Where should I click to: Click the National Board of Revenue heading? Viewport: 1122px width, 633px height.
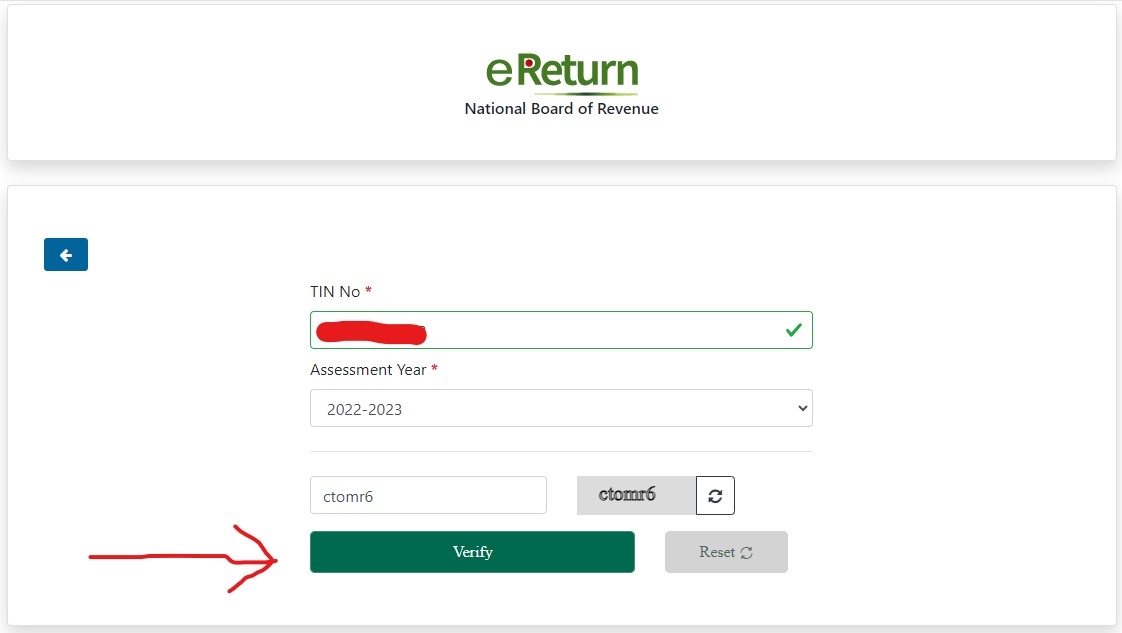(561, 108)
